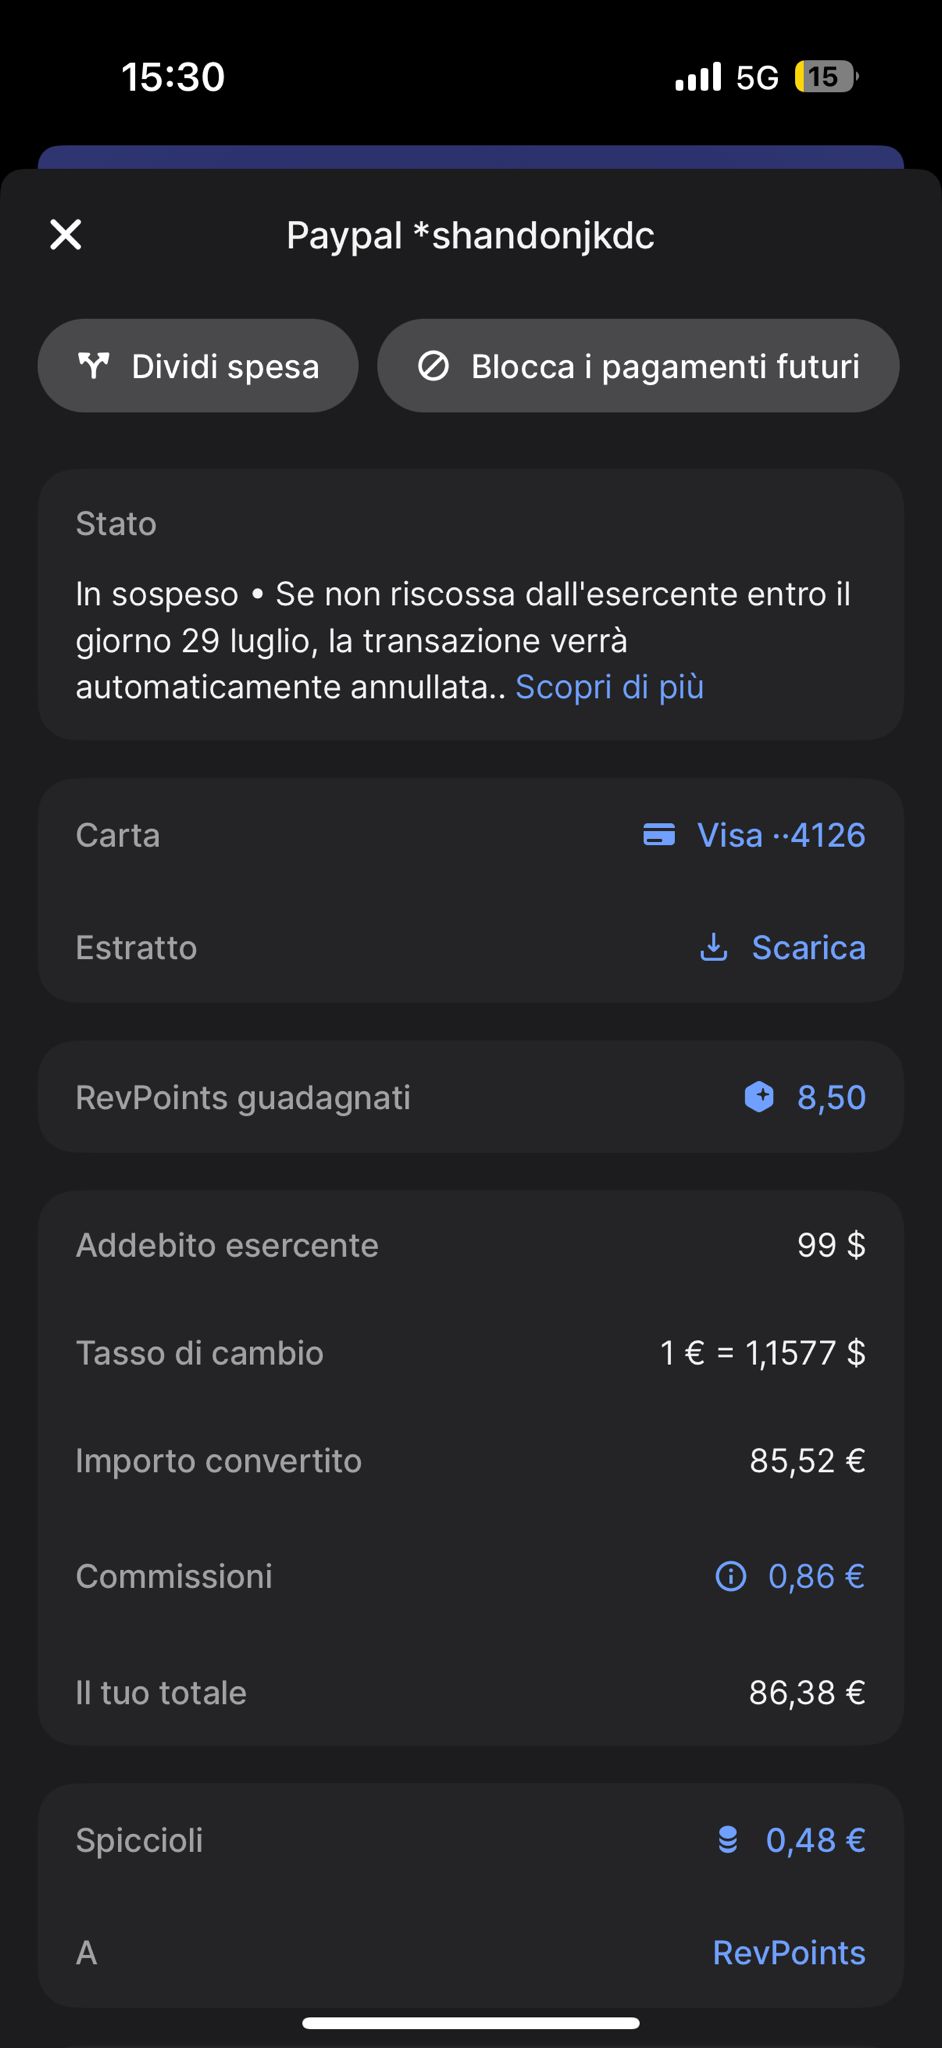942x2048 pixels.
Task: Open the 0,86 € commission details
Action: point(816,1577)
